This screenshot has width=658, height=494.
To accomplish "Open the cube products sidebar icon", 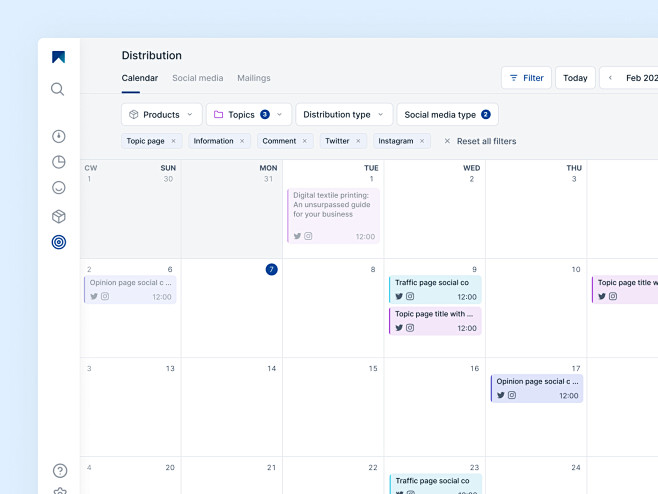I will [x=59, y=216].
